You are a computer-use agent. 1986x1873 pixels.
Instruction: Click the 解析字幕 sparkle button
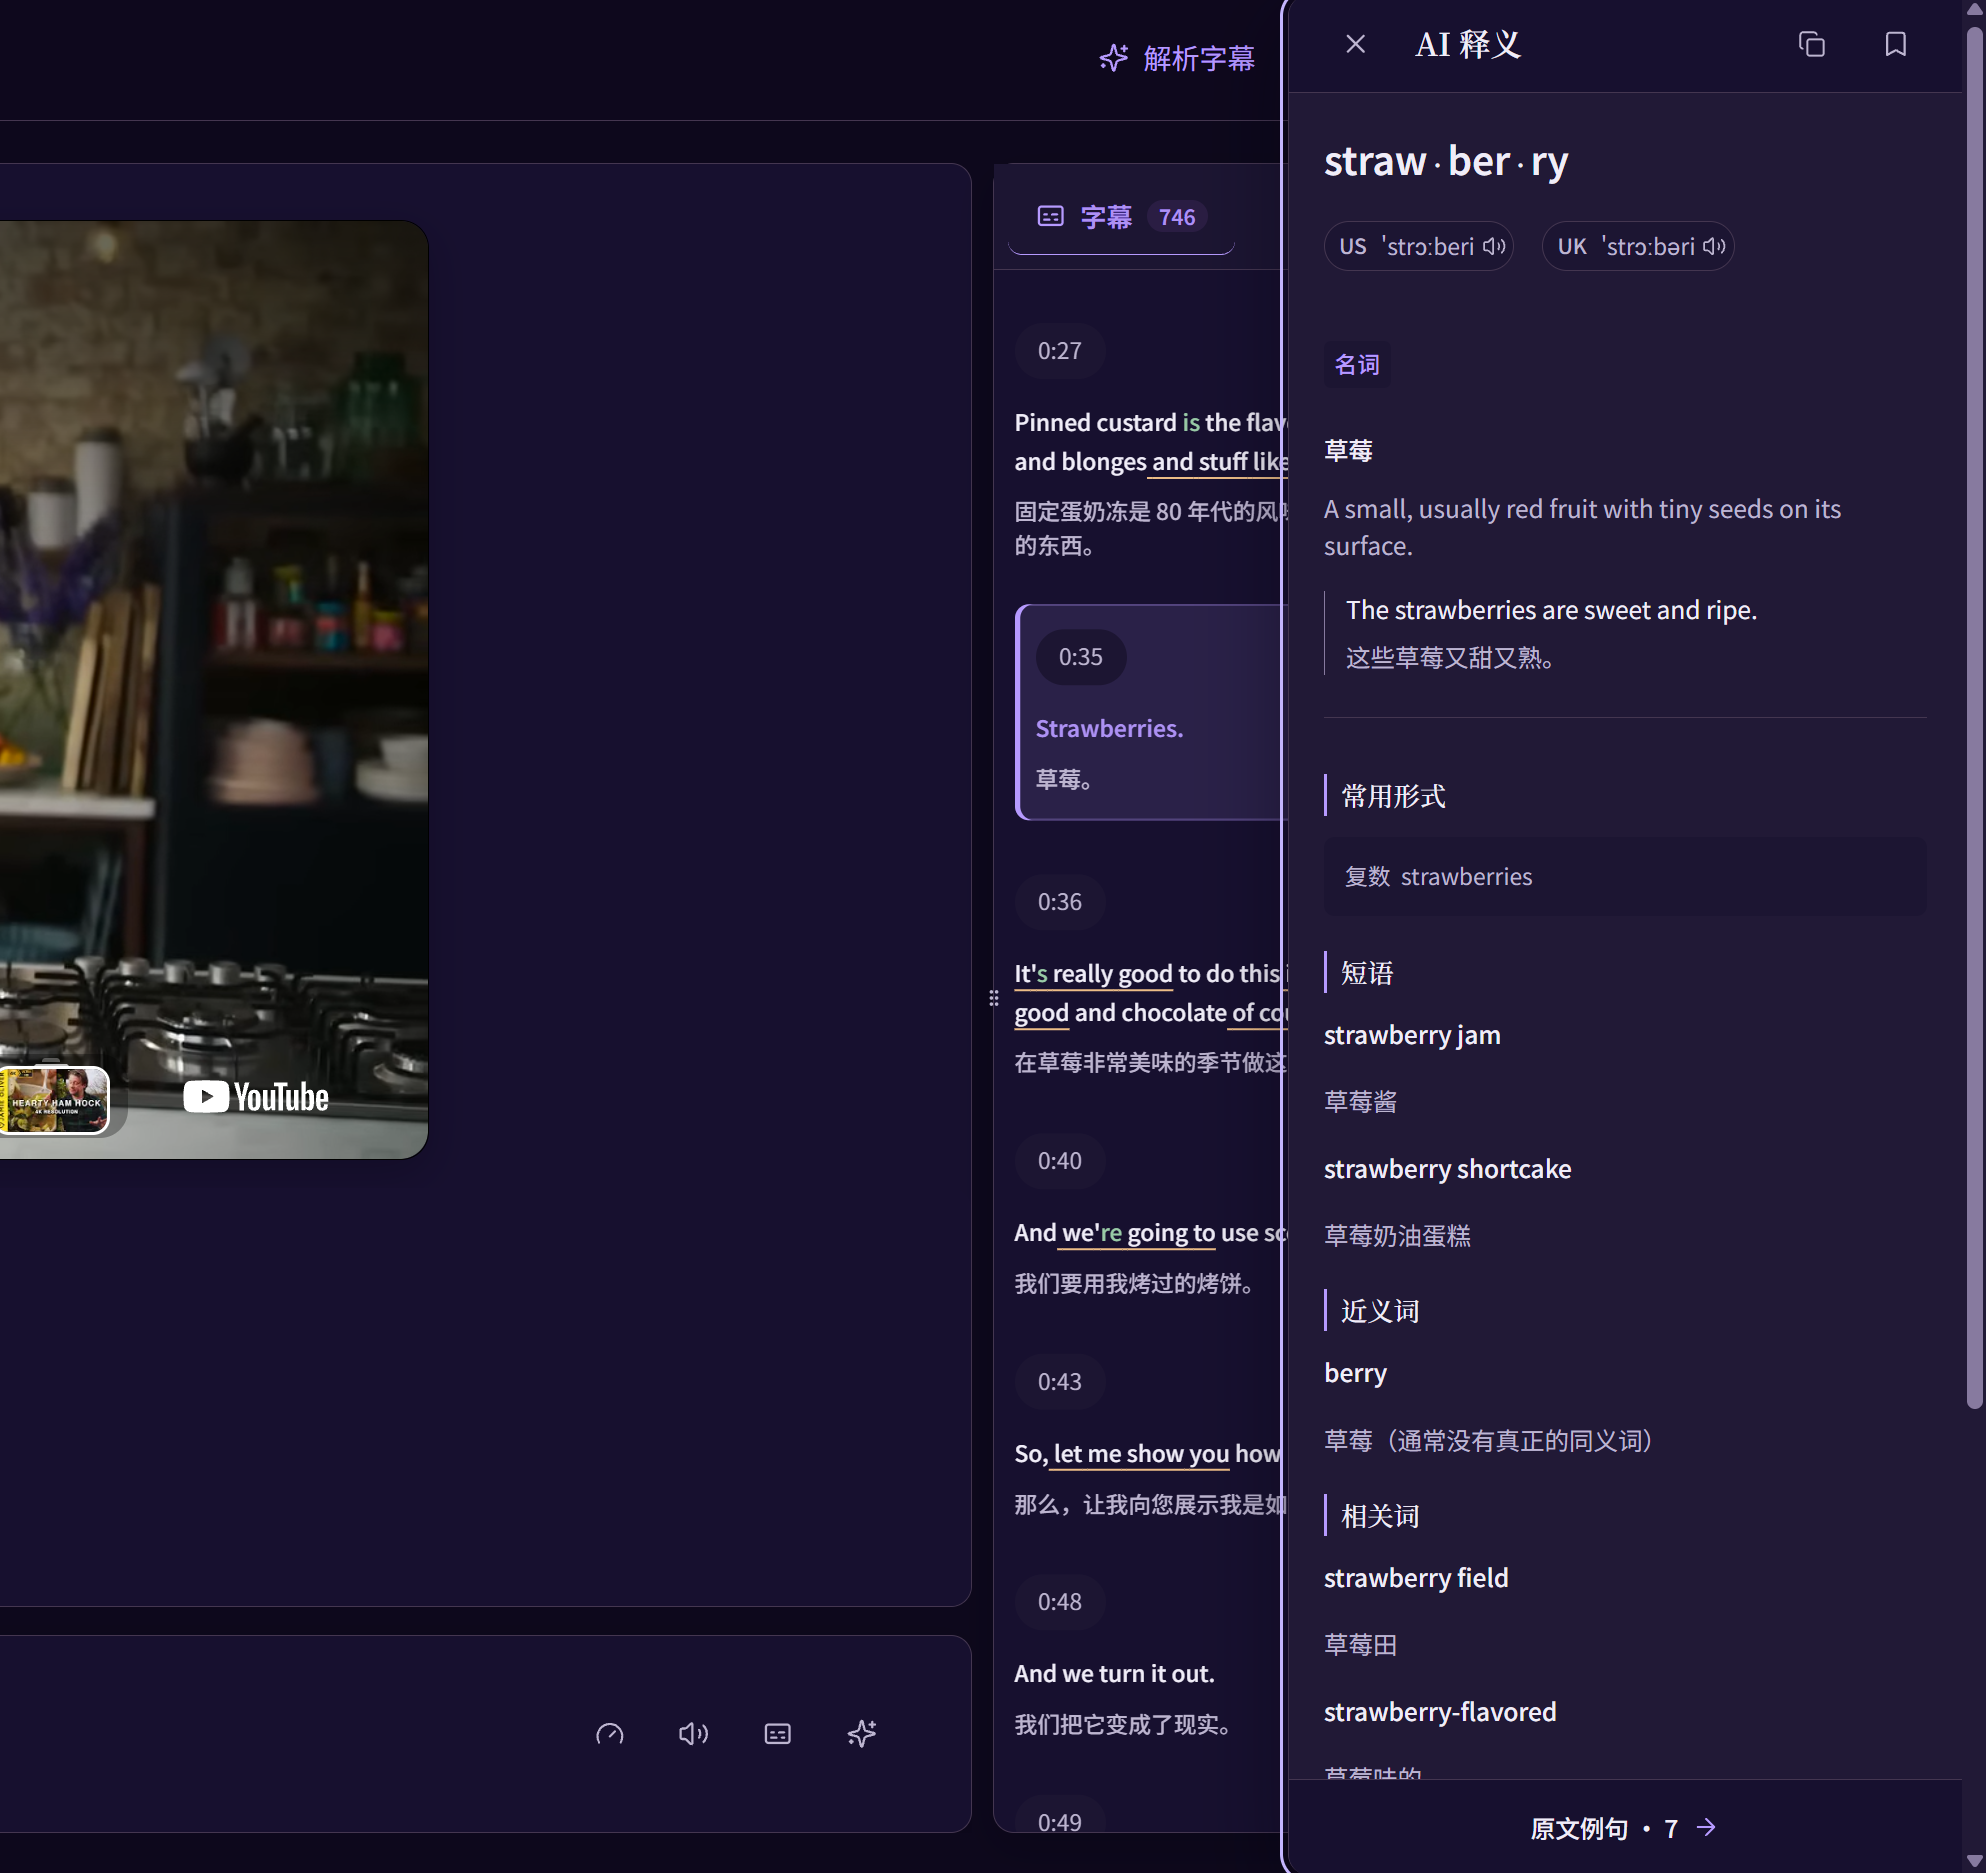click(x=1176, y=58)
